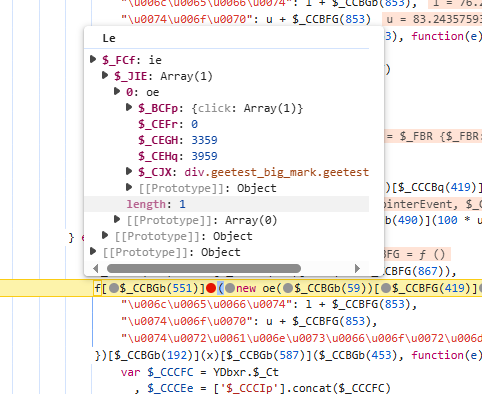Select the length: 1 row
Screen dimensions: 482x394
226,204
